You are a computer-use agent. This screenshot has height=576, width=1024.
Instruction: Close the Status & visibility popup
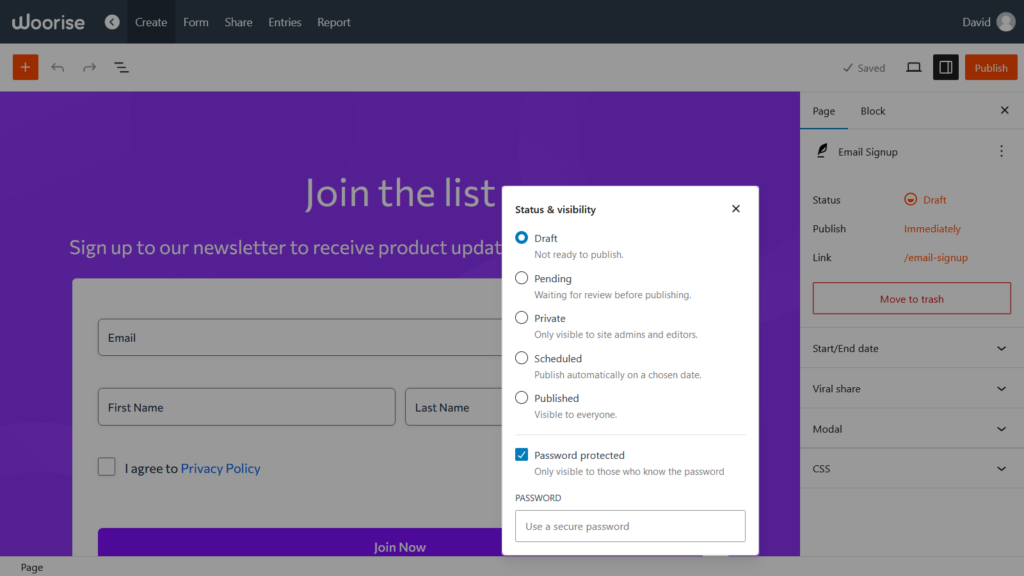click(x=736, y=209)
